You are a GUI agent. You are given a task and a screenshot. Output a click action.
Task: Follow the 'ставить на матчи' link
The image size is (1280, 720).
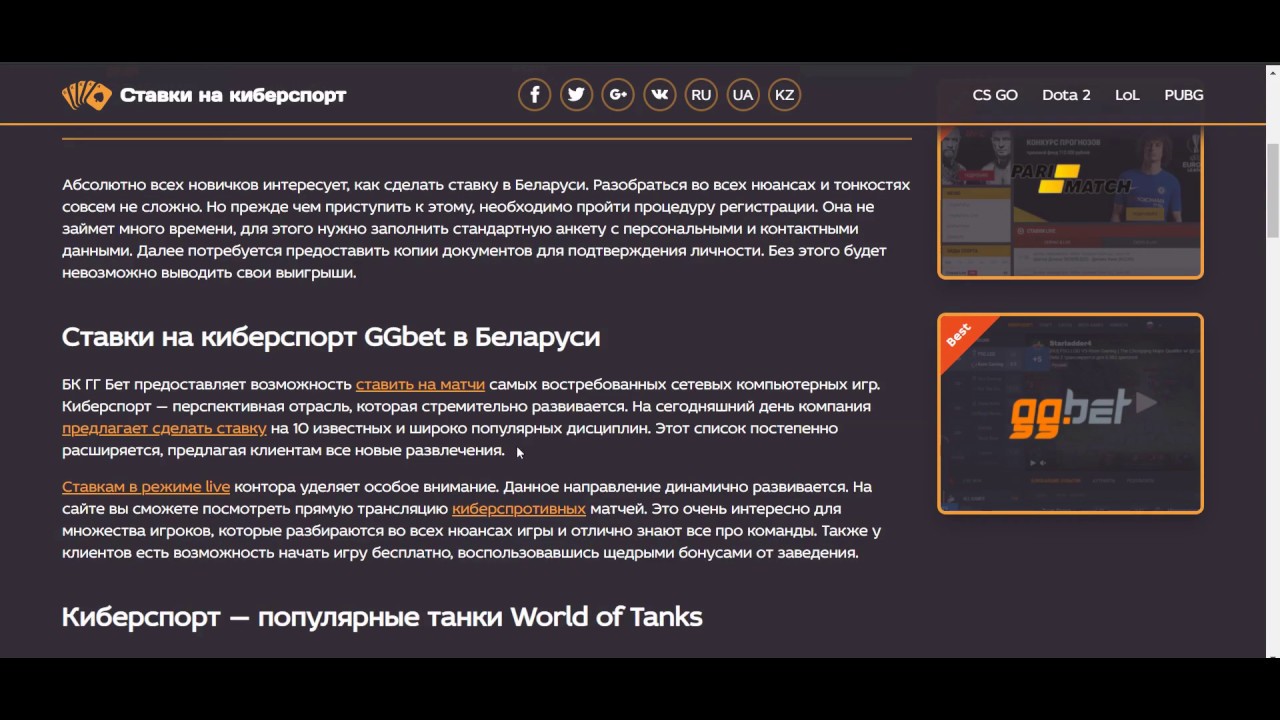(420, 384)
